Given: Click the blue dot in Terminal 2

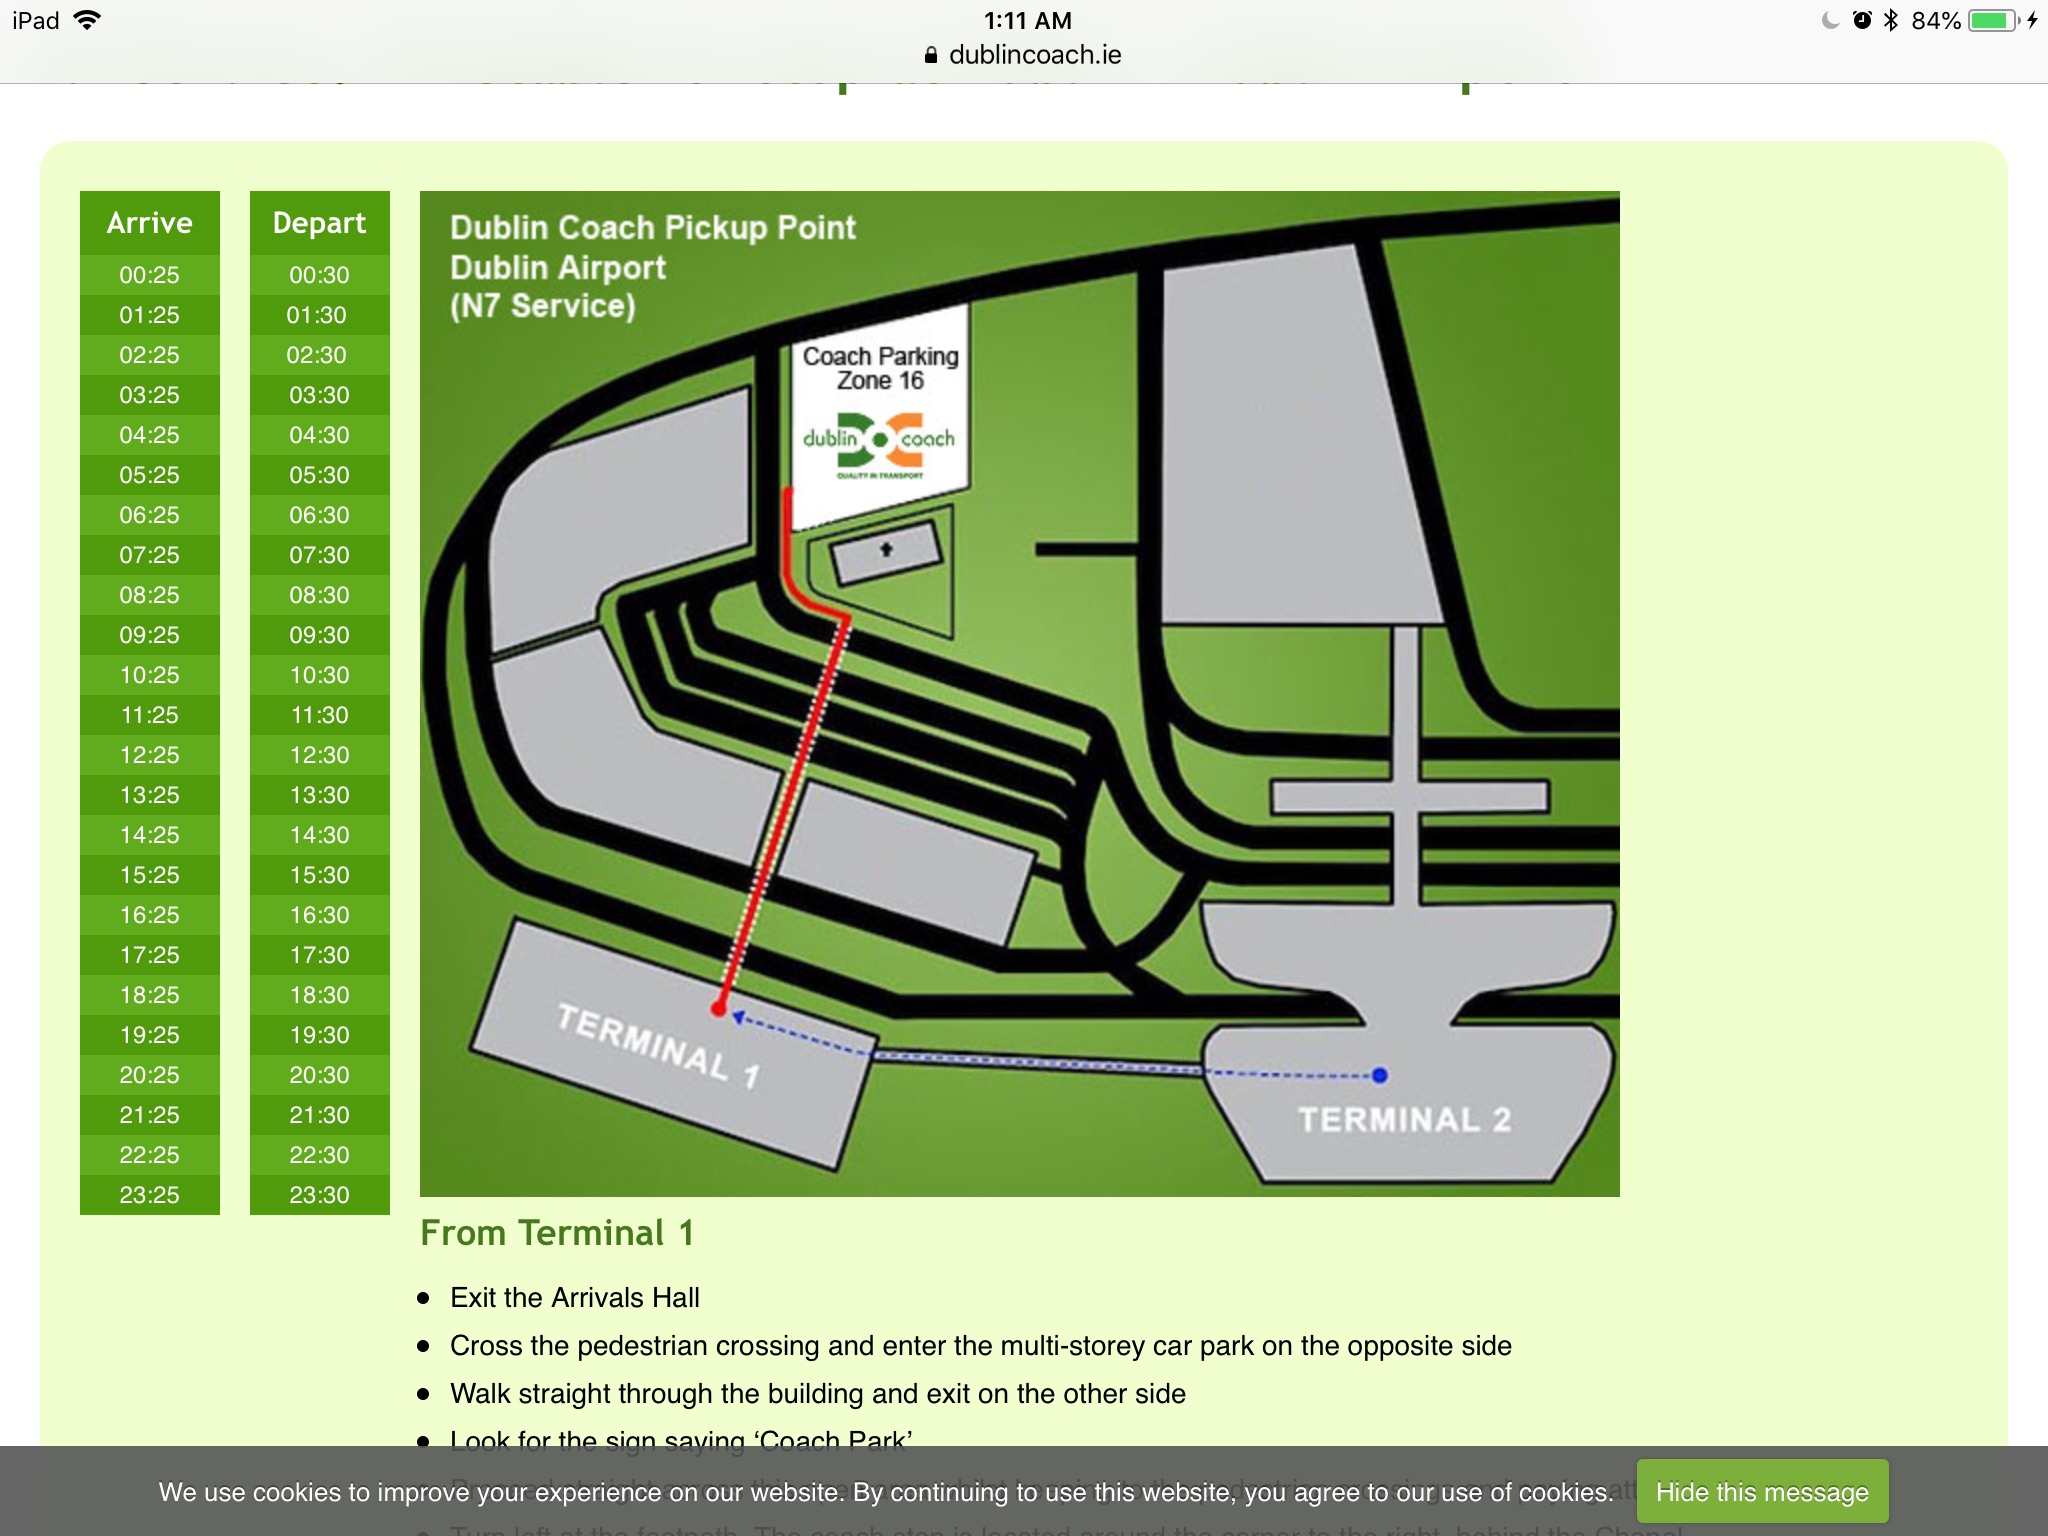Looking at the screenshot, I should [1379, 1075].
